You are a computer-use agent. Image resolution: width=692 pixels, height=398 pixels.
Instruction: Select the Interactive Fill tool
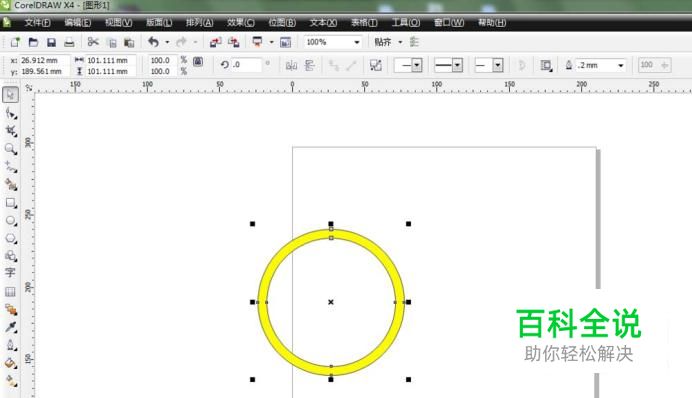(11, 380)
